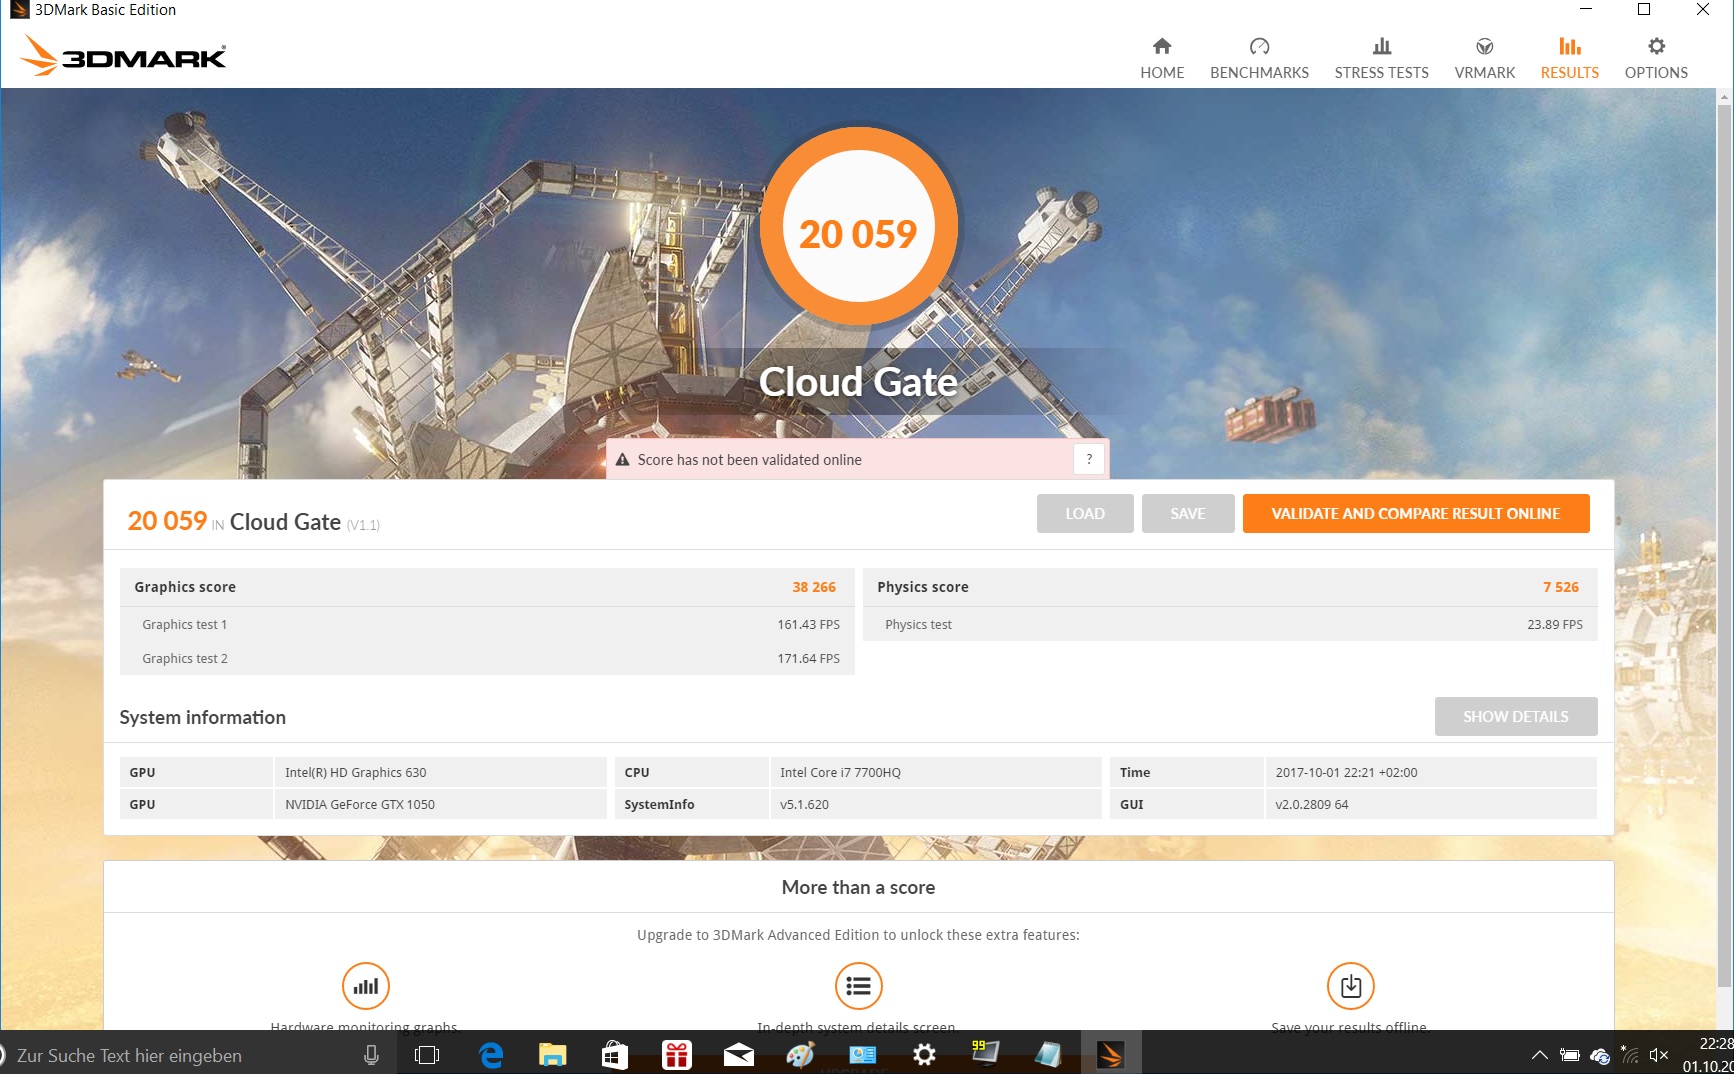Show hidden system tray icons
Viewport: 1734px width, 1074px height.
1540,1055
